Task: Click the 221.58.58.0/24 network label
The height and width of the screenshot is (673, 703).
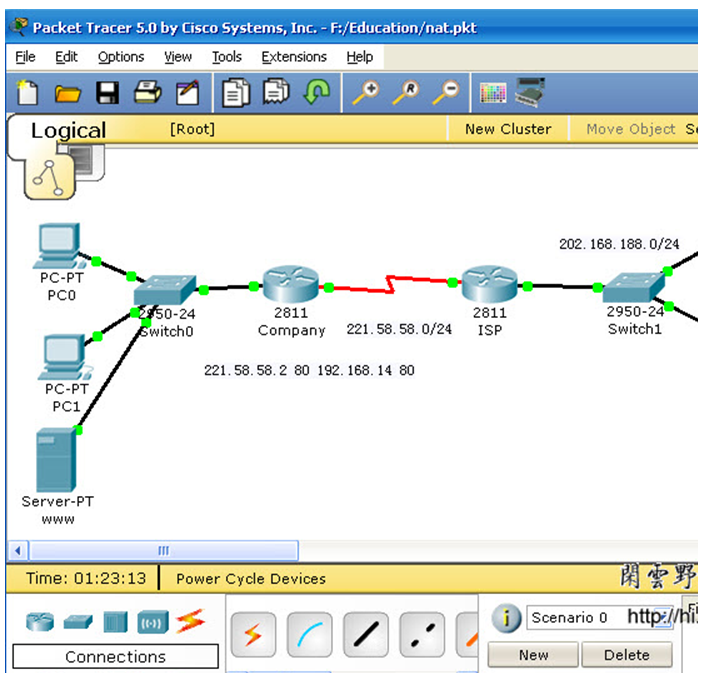Action: click(399, 329)
